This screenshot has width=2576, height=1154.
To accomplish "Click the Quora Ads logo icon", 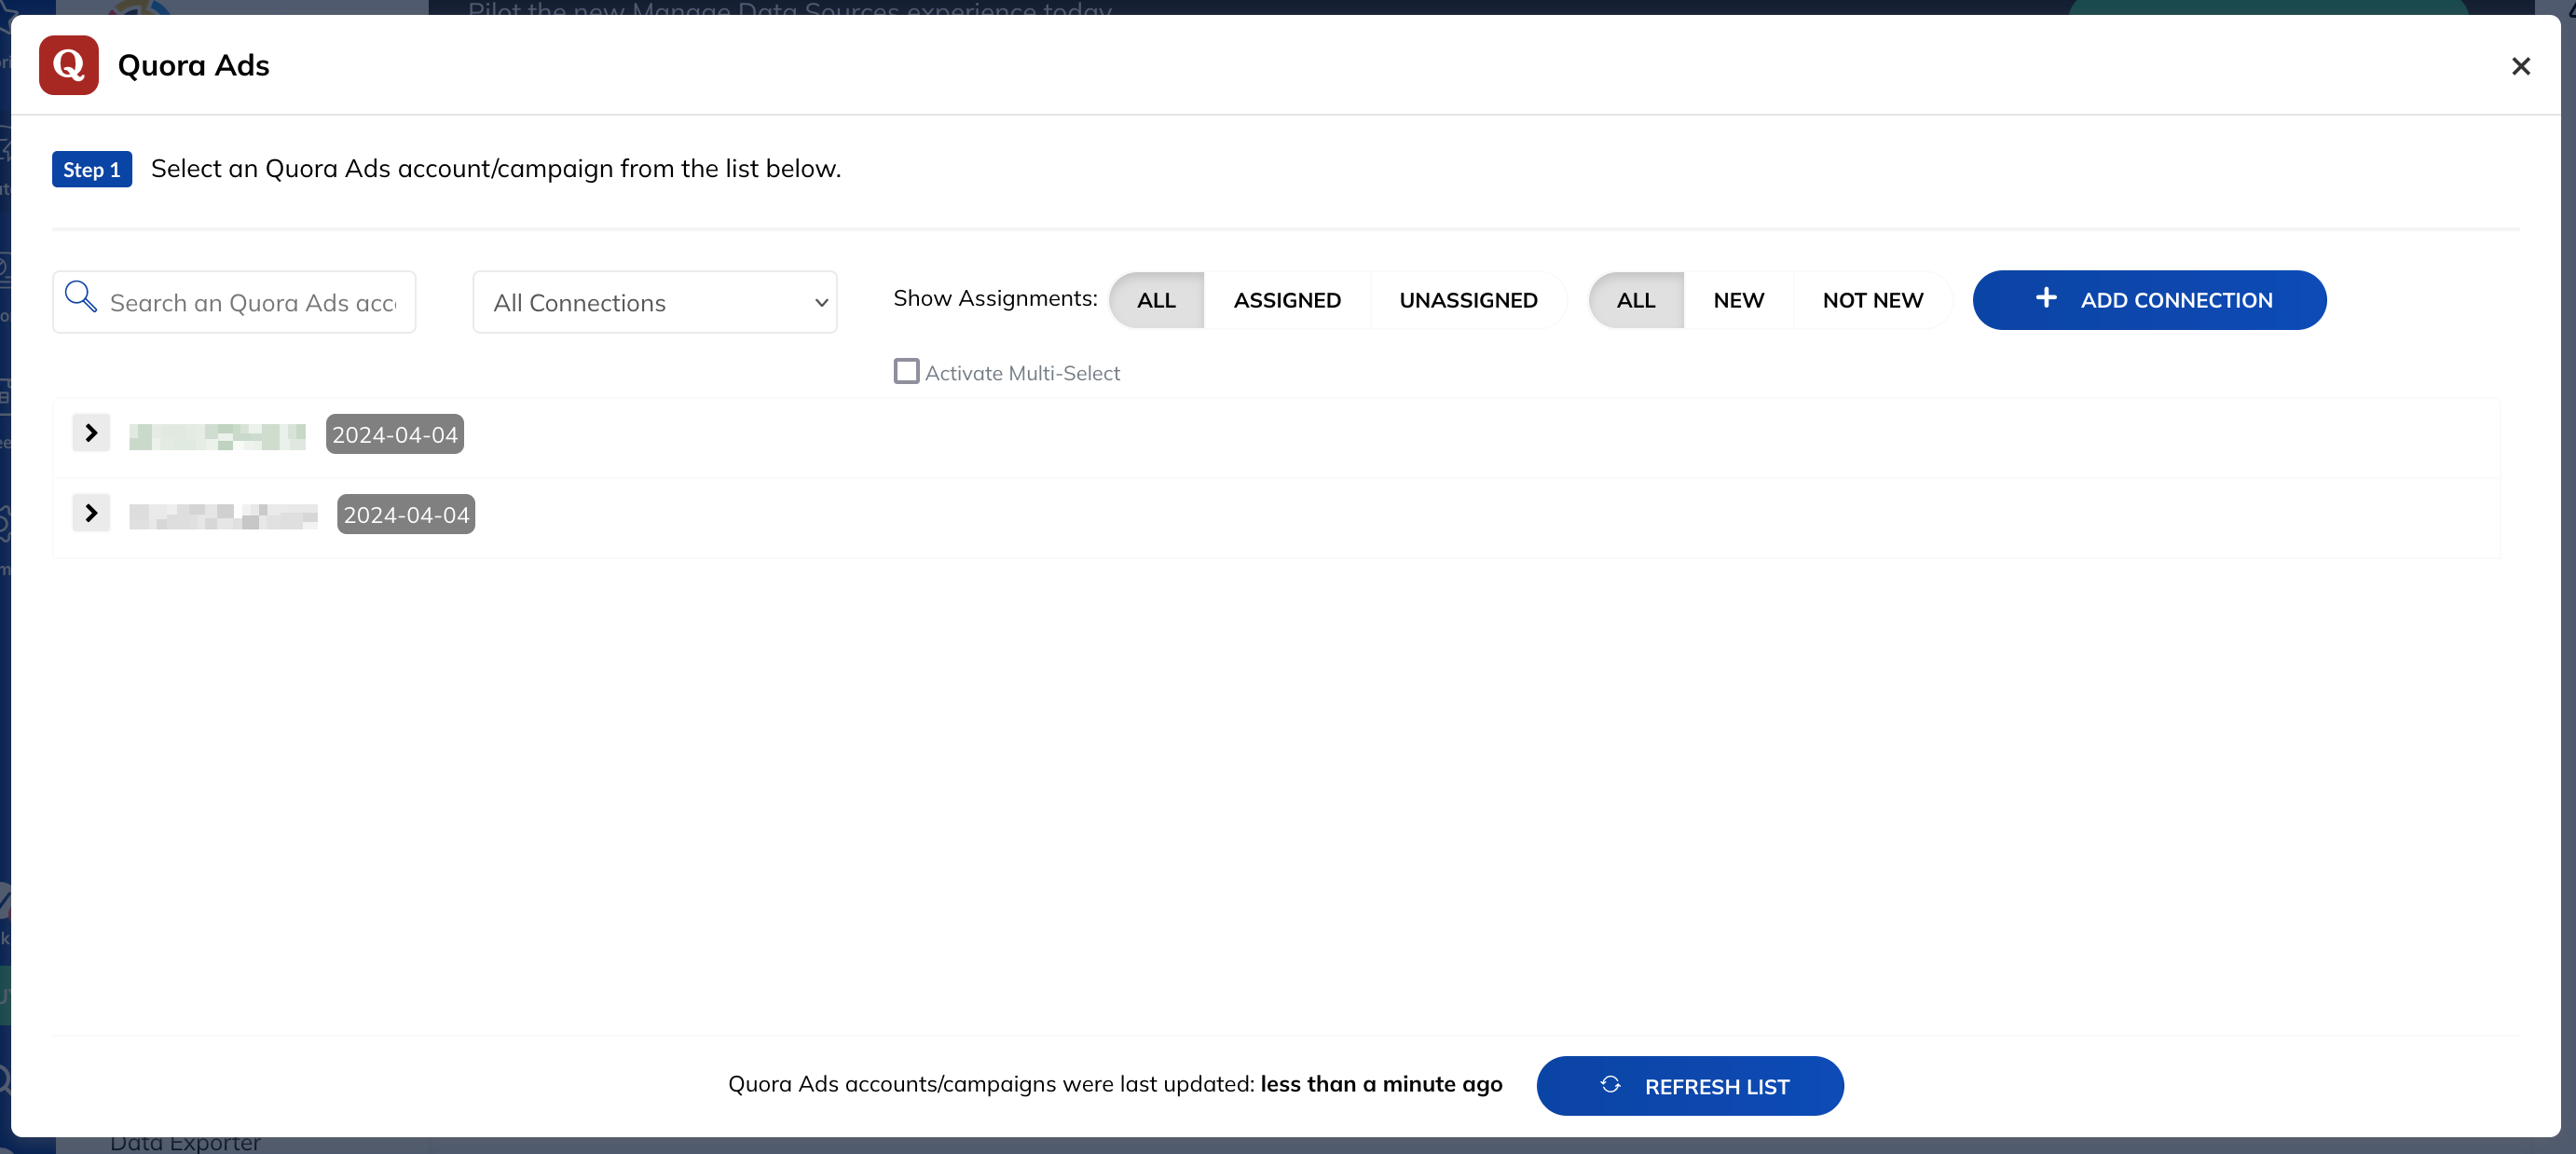I will pyautogui.click(x=68, y=65).
